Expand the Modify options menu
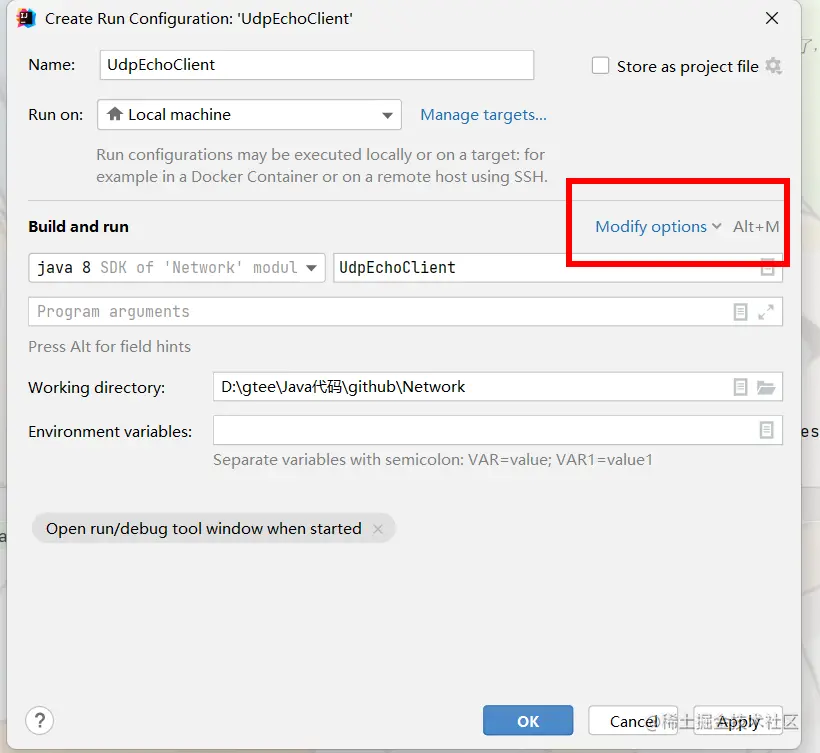This screenshot has height=753, width=820. [658, 226]
